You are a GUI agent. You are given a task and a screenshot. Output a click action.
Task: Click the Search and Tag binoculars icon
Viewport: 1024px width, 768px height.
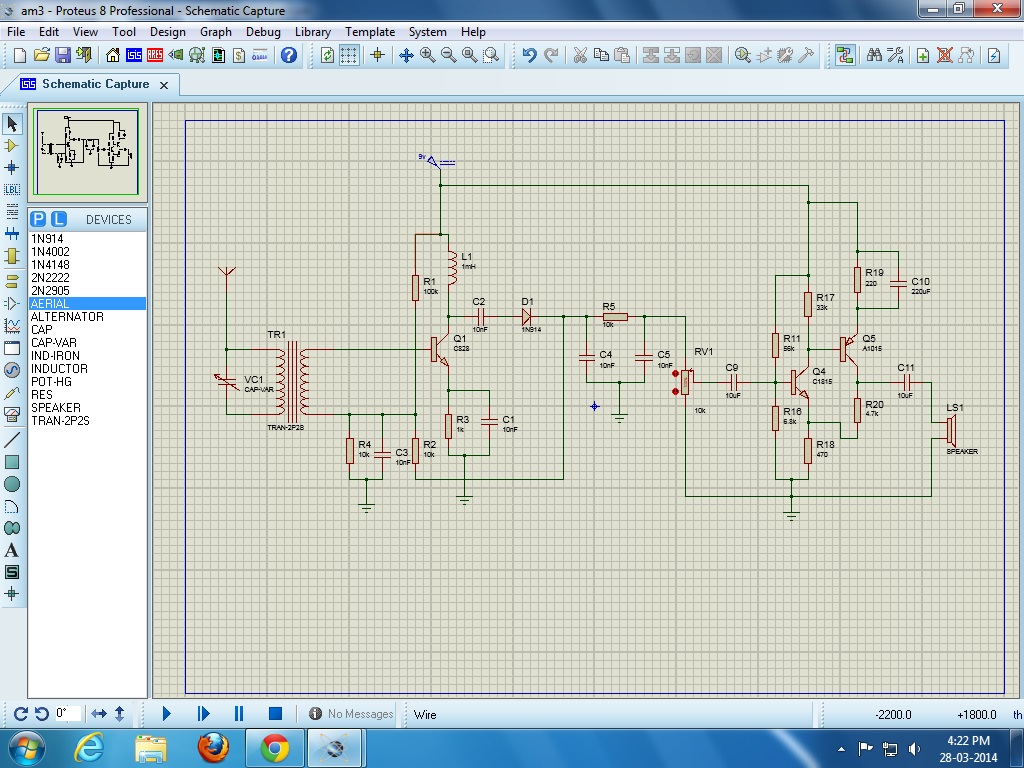click(874, 55)
